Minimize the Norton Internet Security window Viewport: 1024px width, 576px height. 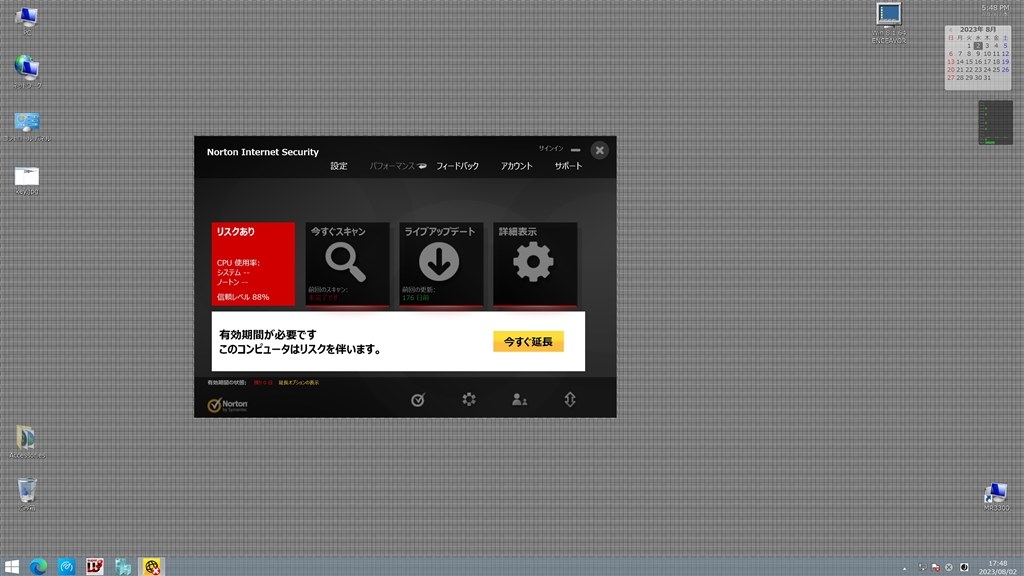click(x=575, y=150)
